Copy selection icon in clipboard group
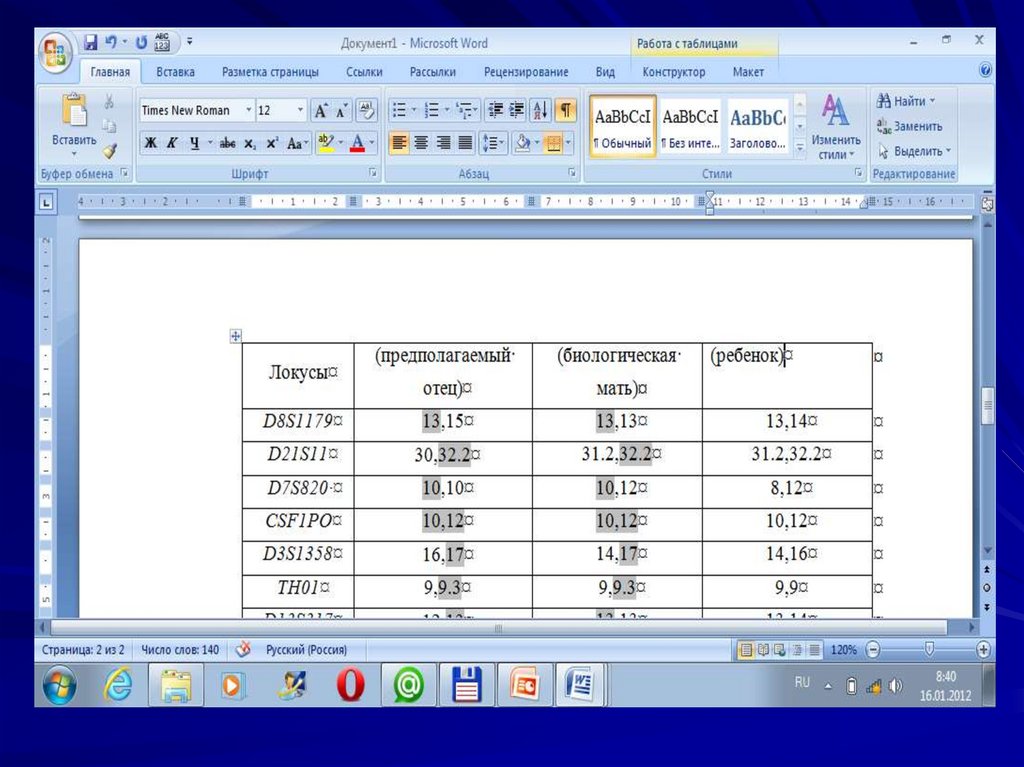1024x767 pixels. [x=109, y=125]
